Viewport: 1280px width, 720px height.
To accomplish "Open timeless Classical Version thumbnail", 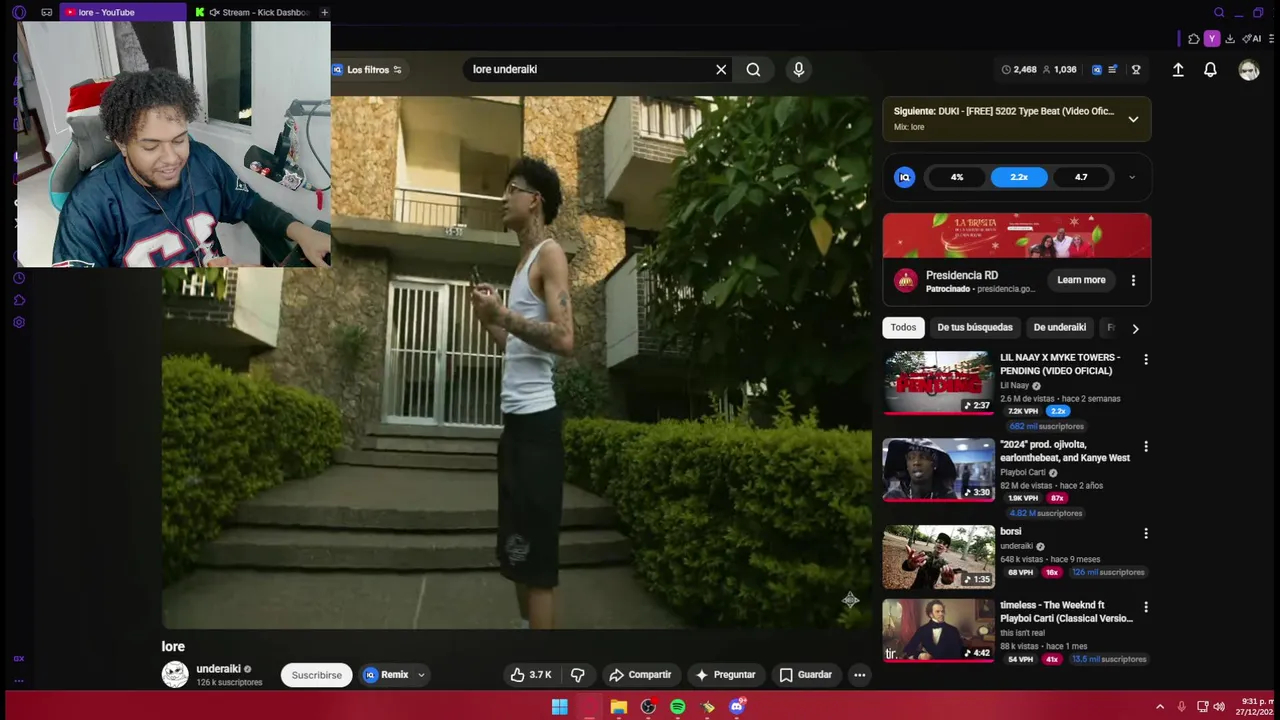I will [x=938, y=630].
